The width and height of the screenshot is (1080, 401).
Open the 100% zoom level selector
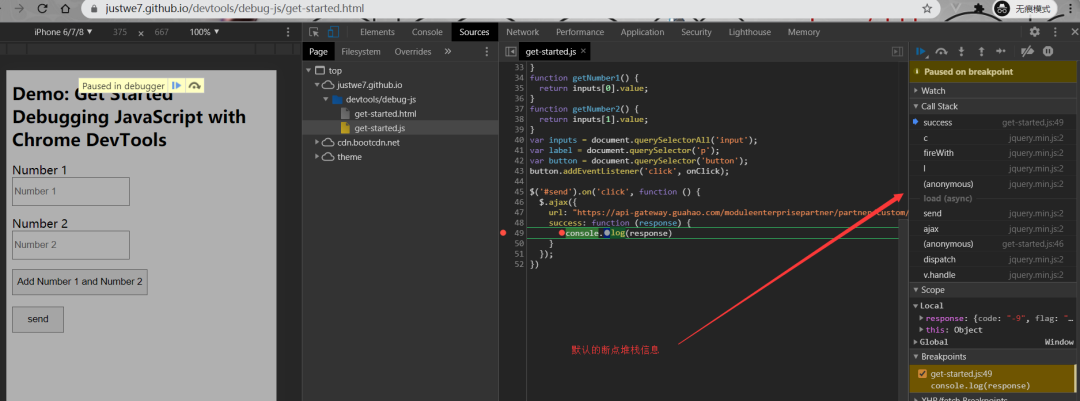point(204,32)
